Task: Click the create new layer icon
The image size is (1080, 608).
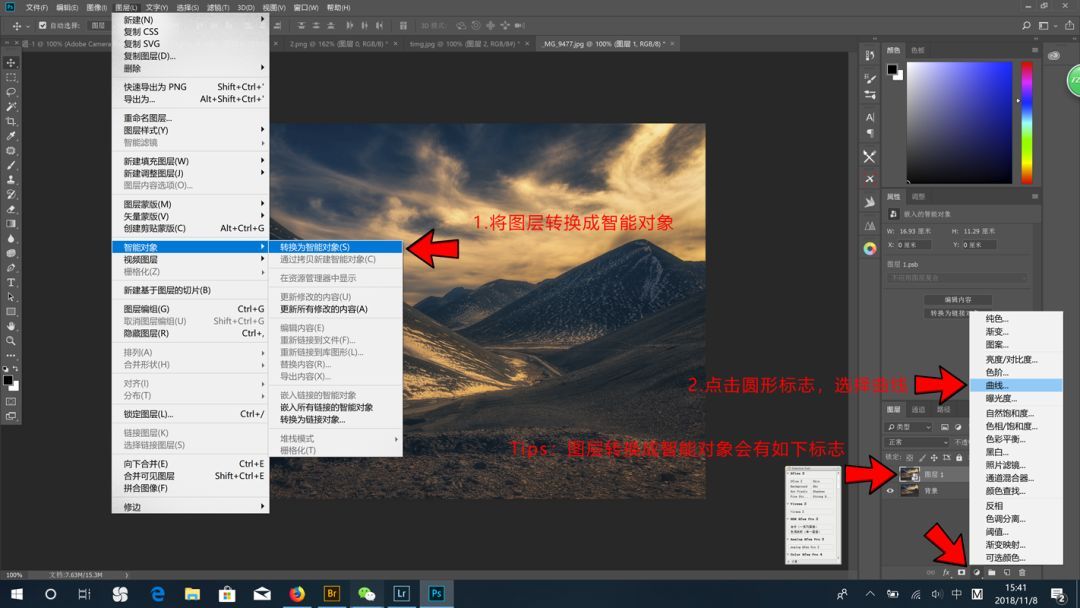Action: point(1006,572)
